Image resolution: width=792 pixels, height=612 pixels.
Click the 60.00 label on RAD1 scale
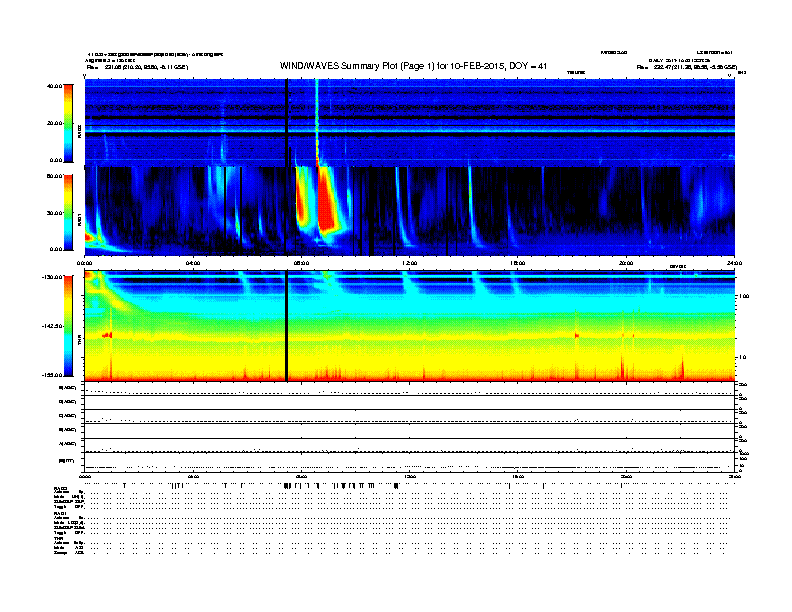point(54,176)
